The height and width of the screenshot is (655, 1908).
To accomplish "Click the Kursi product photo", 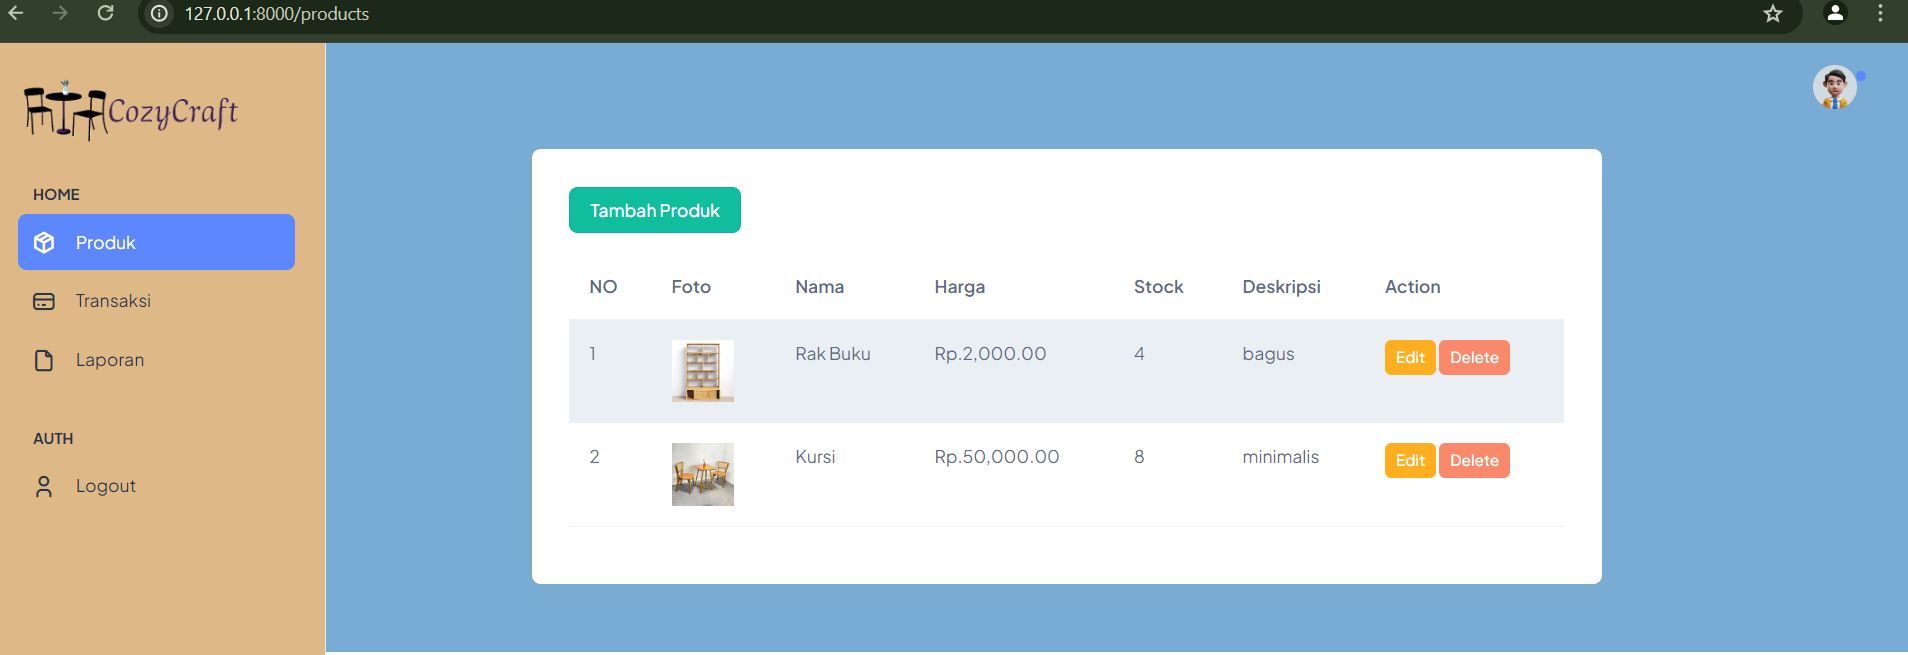I will coord(703,474).
